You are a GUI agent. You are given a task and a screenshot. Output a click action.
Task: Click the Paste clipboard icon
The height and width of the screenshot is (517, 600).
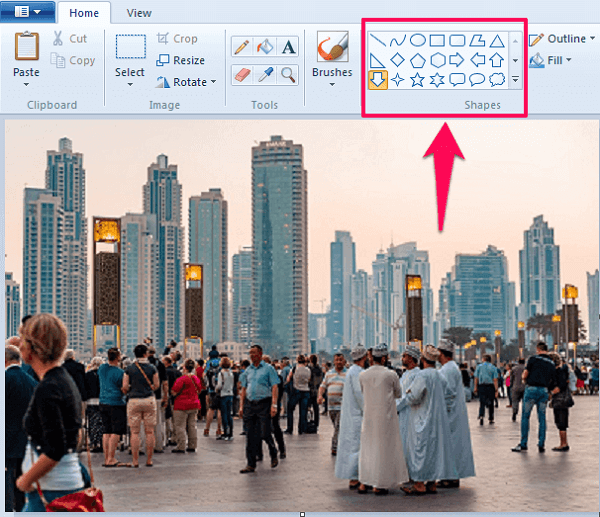[x=26, y=46]
